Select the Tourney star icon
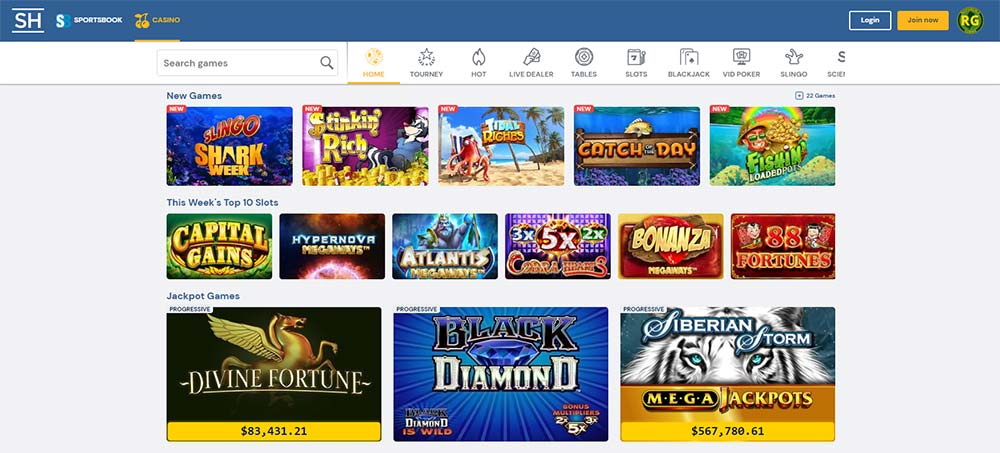The image size is (1000, 453). [x=427, y=57]
